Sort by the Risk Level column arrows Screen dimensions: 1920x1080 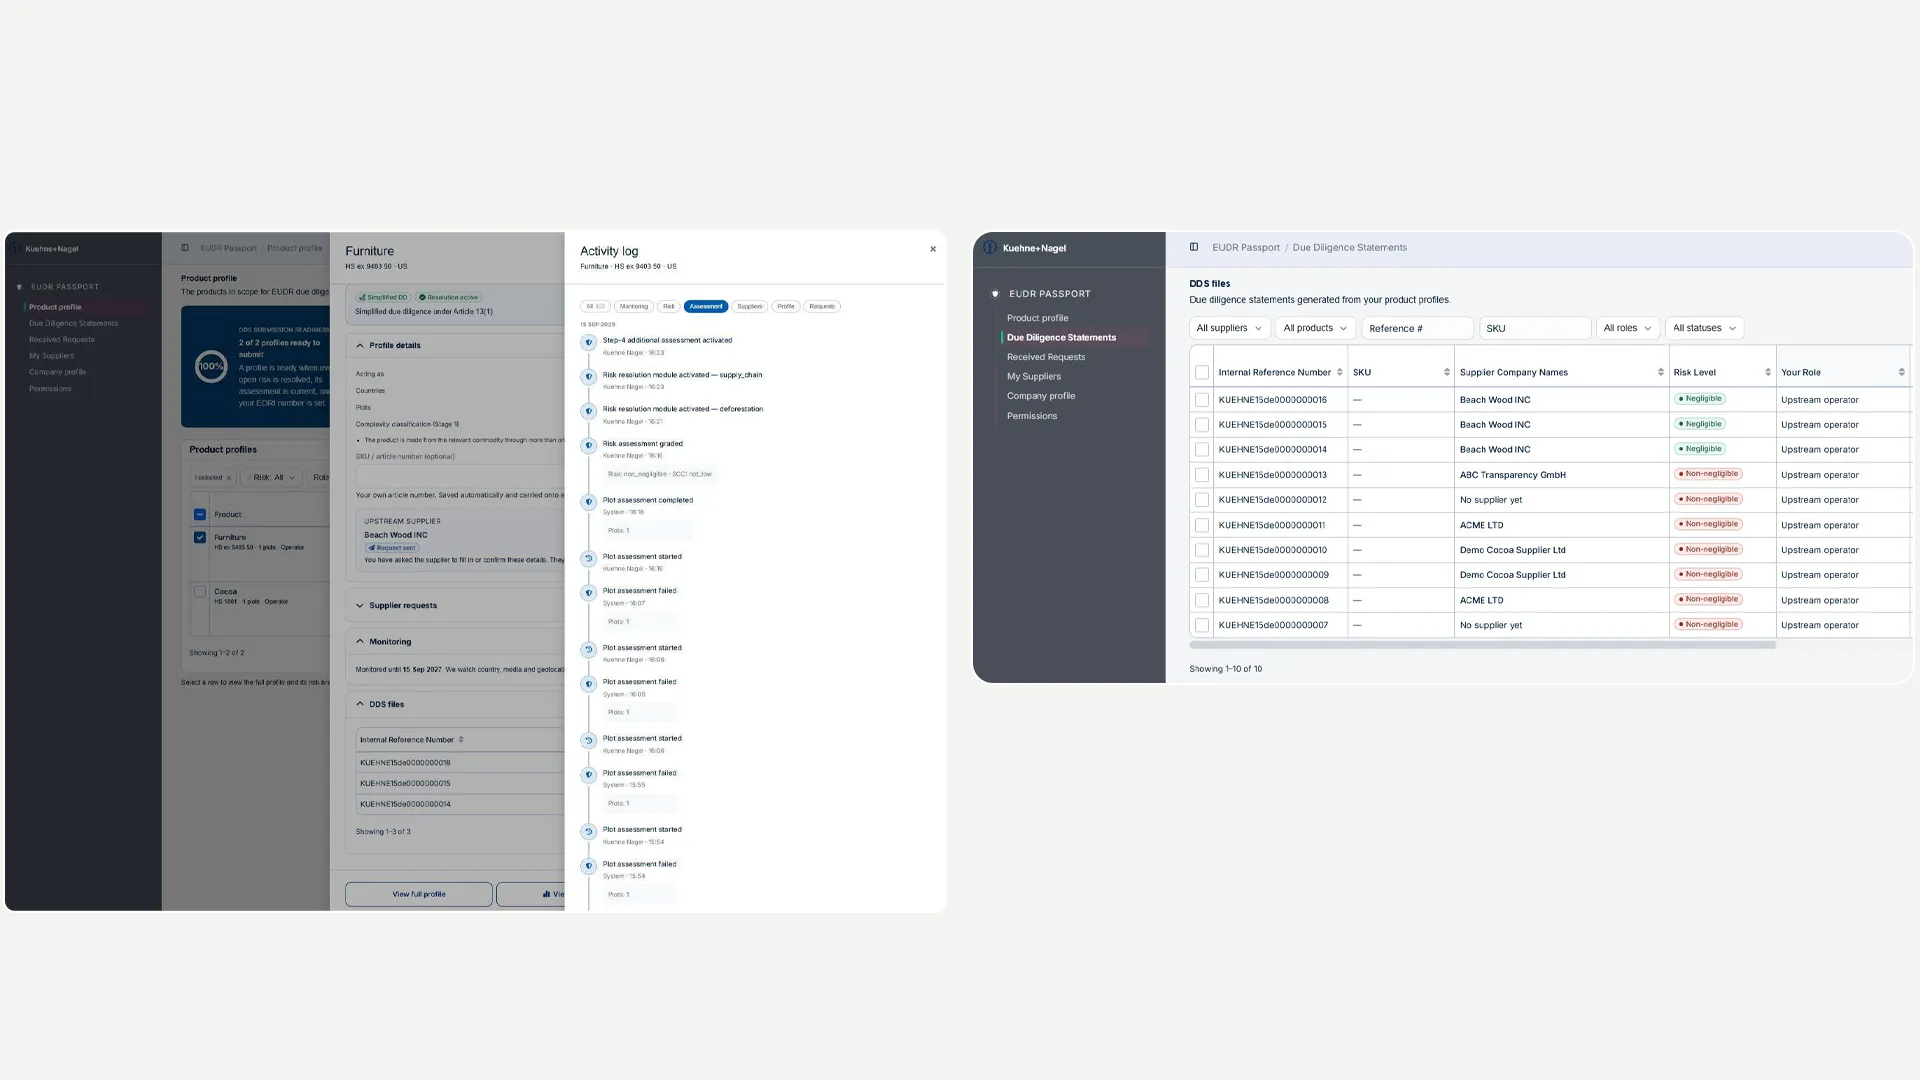point(1768,372)
